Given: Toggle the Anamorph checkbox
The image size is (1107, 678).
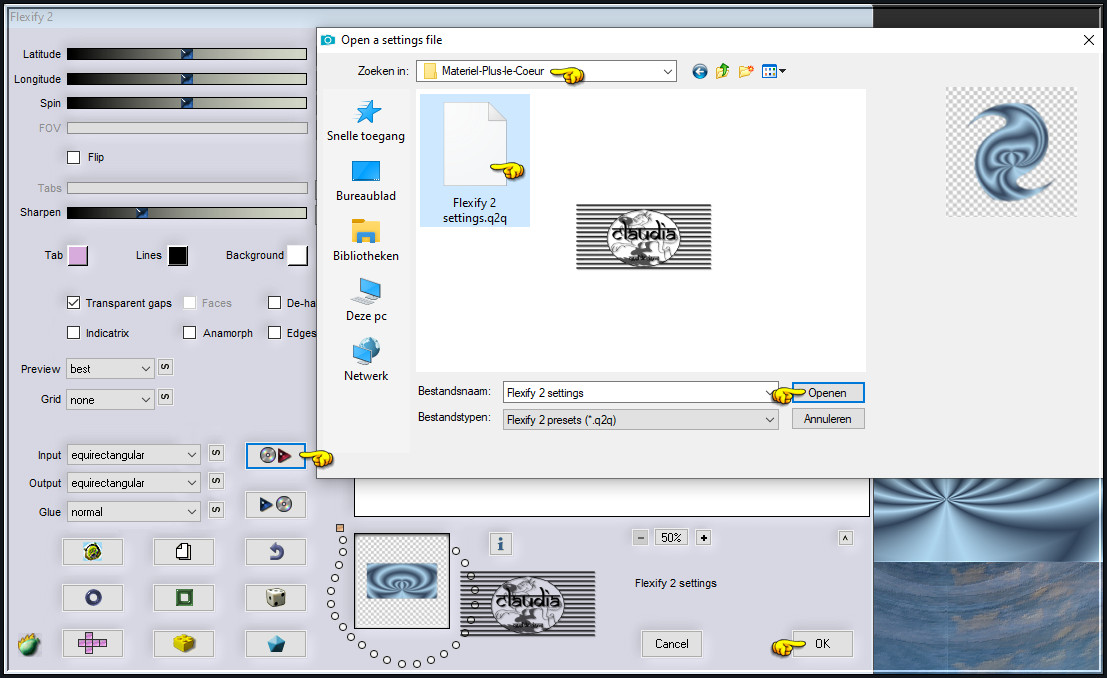Looking at the screenshot, I should click(189, 333).
